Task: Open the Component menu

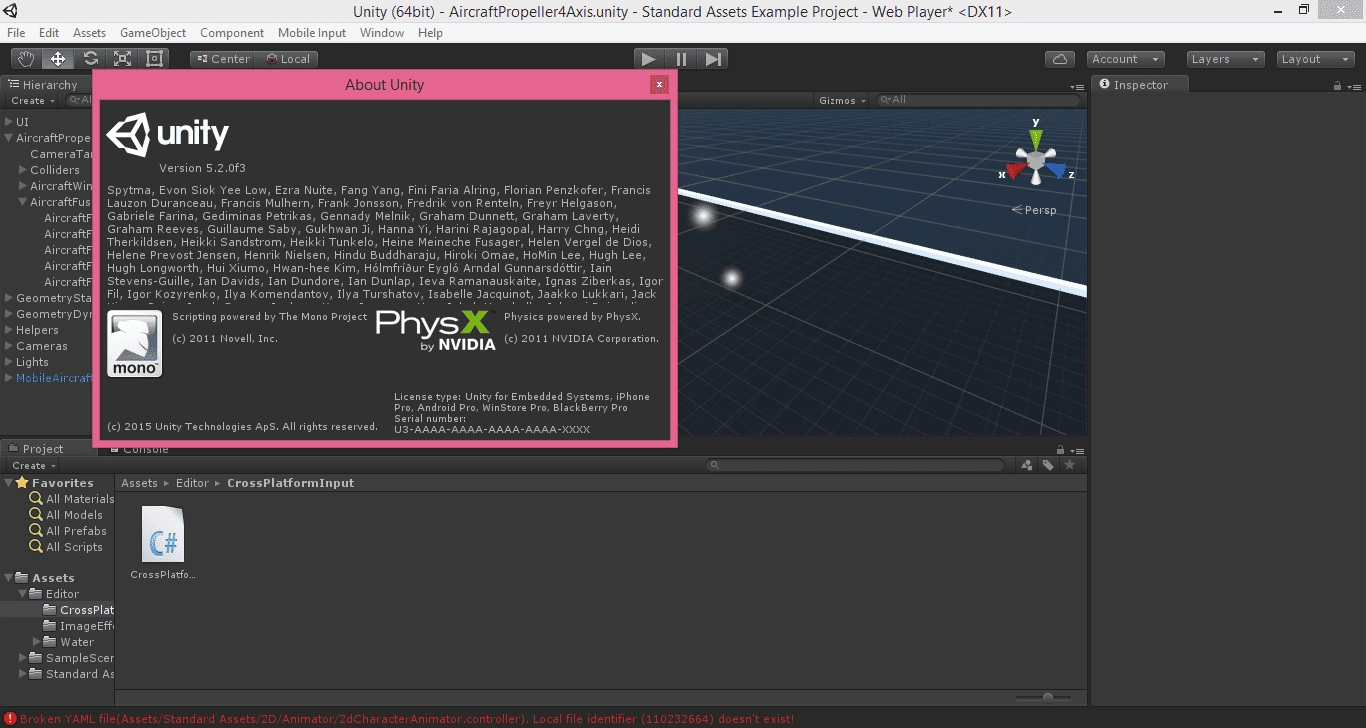Action: click(x=232, y=33)
